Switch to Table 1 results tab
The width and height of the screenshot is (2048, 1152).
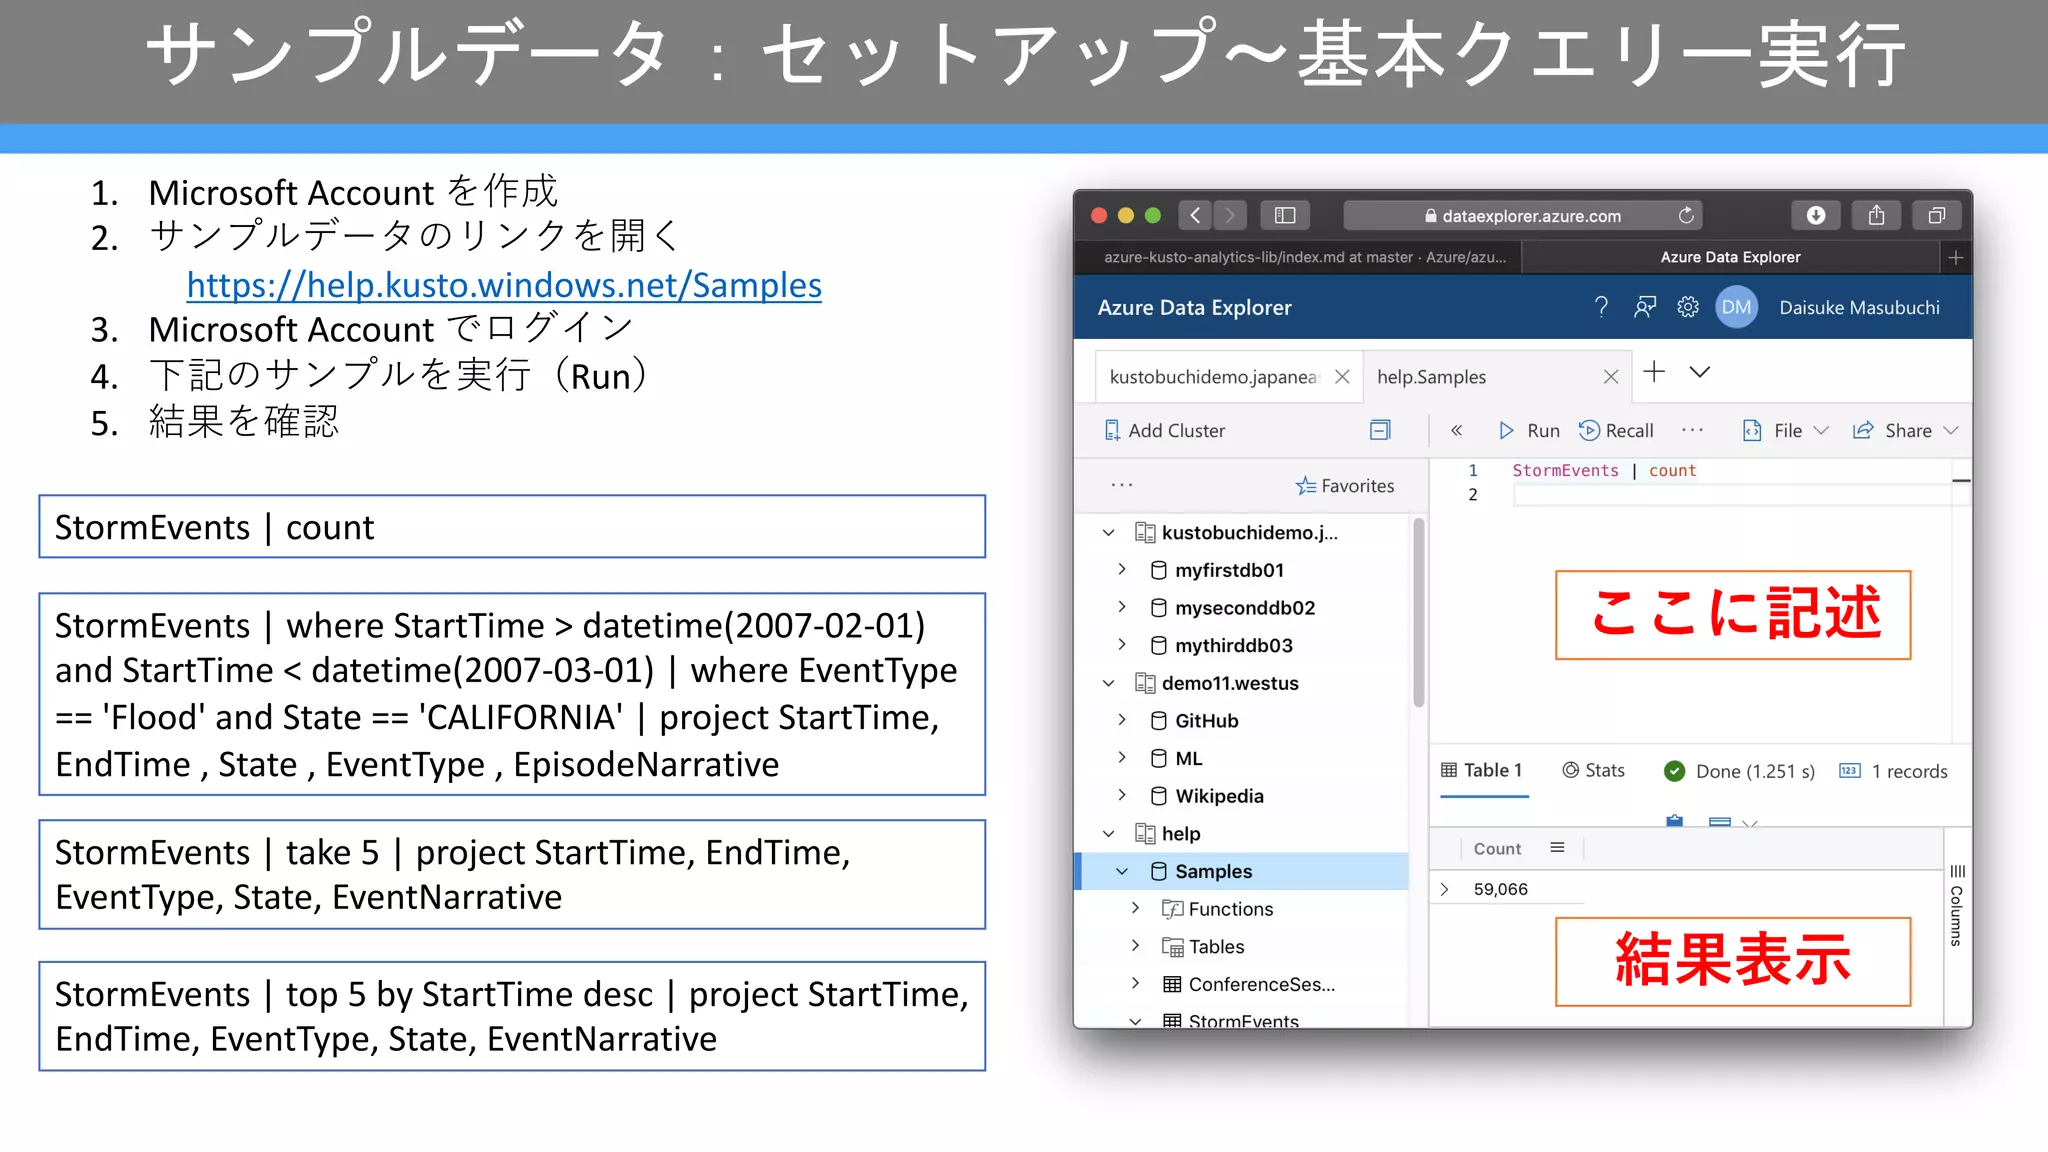coord(1482,771)
